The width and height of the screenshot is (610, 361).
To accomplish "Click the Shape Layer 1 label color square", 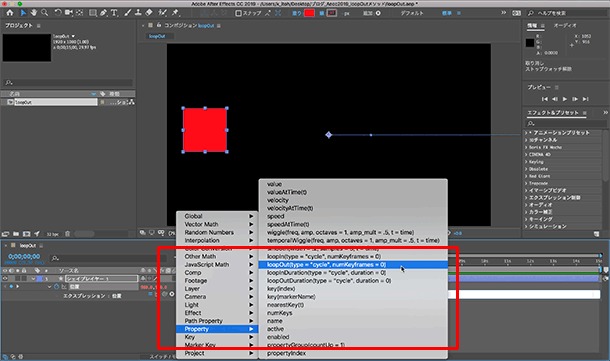I will click(x=40, y=279).
